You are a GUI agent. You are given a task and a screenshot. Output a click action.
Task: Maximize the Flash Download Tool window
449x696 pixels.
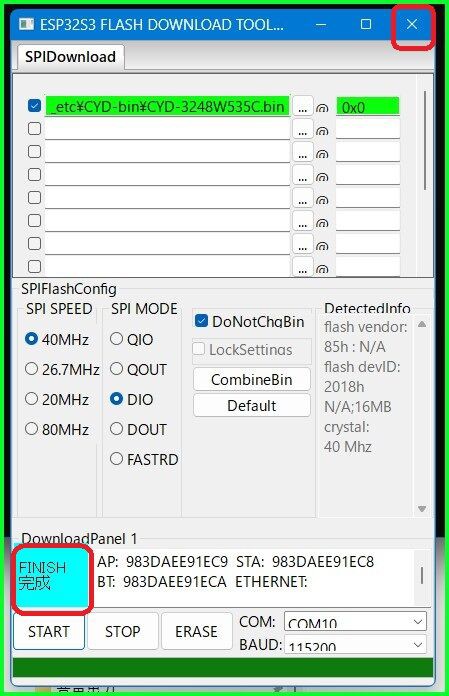tap(366, 24)
